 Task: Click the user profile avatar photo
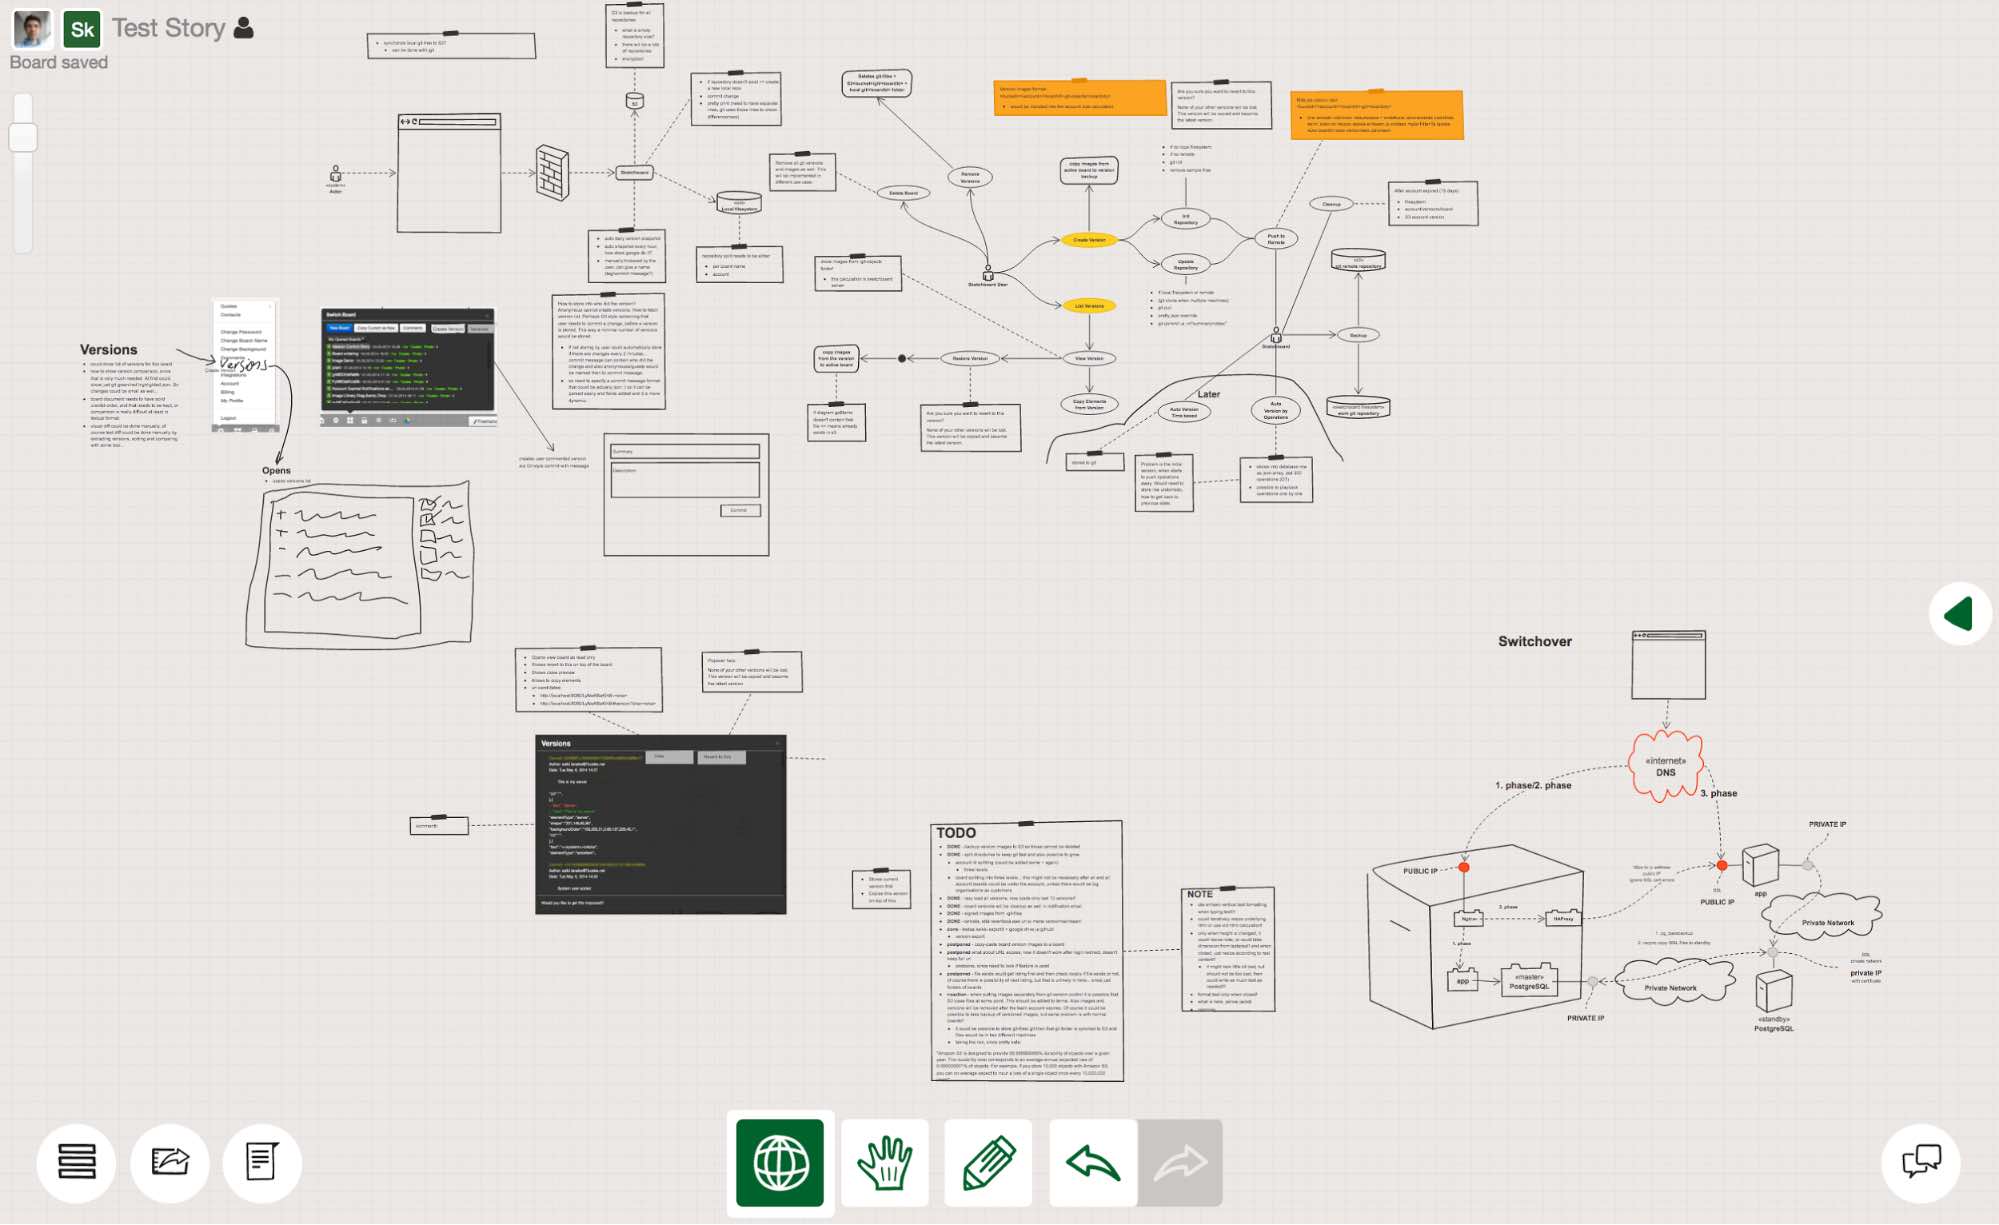32,29
